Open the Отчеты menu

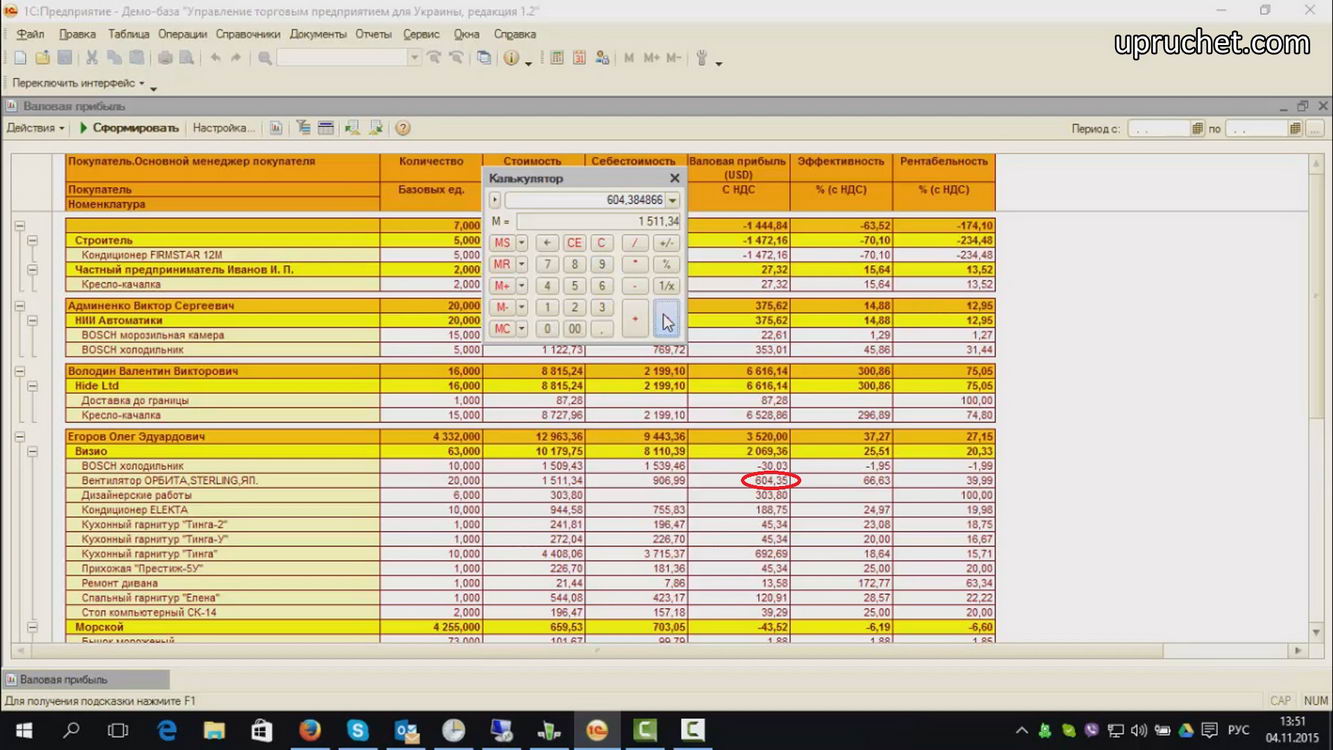point(374,34)
